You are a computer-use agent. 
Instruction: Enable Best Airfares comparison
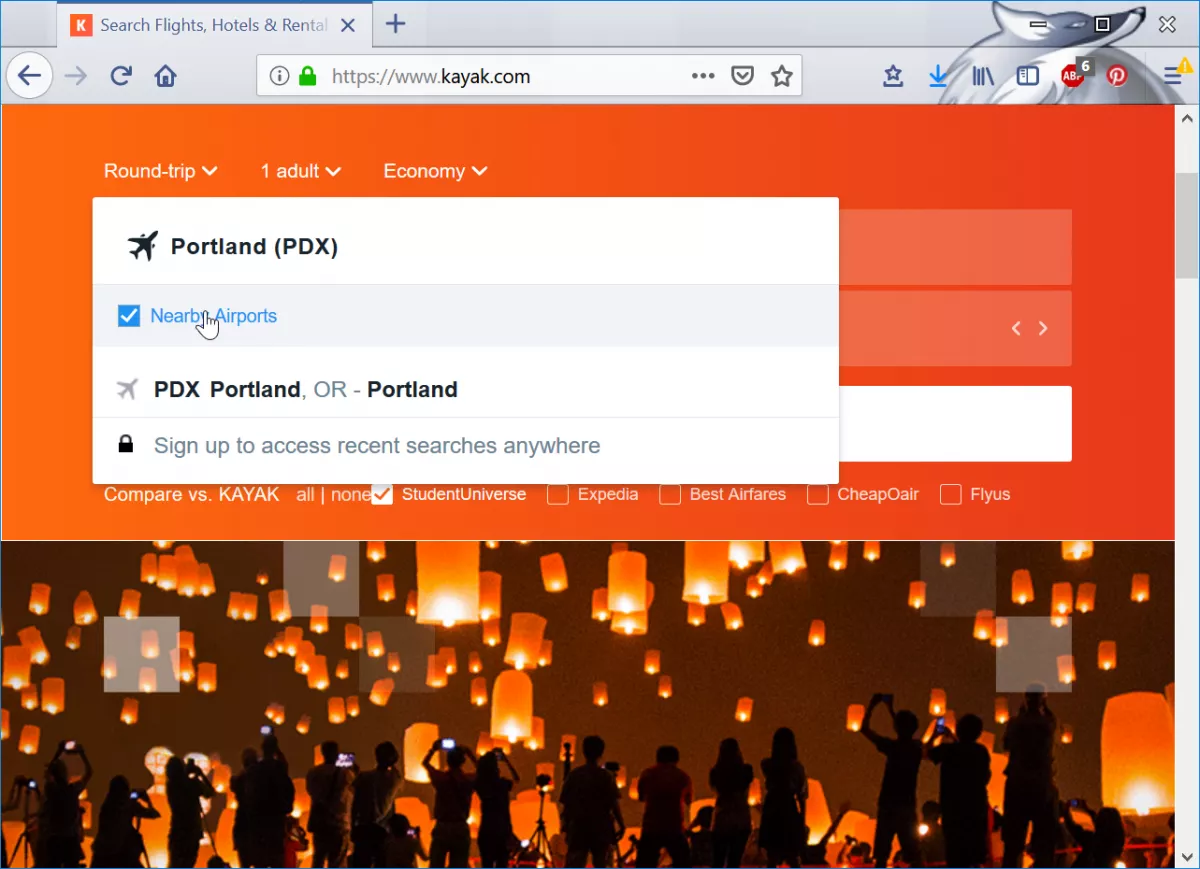(670, 494)
